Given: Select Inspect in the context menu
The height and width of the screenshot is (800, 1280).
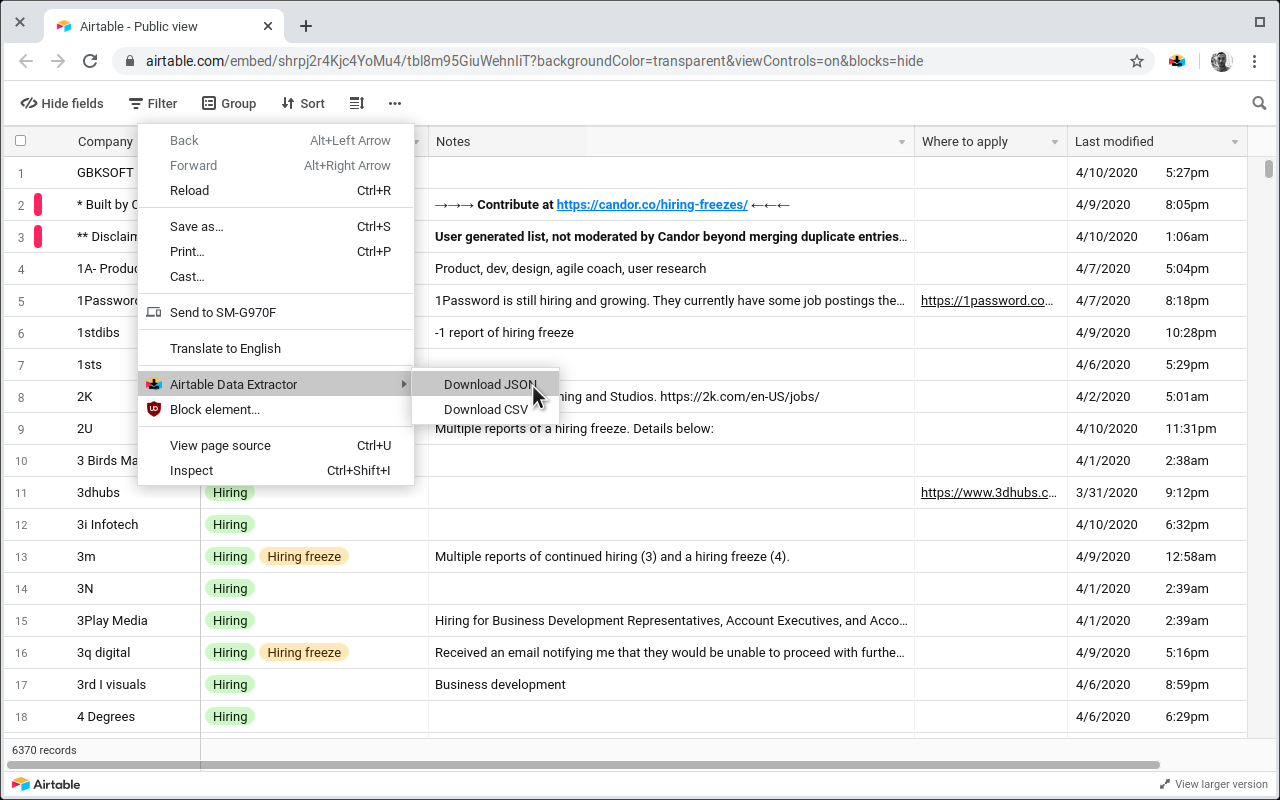Looking at the screenshot, I should tap(276, 470).
